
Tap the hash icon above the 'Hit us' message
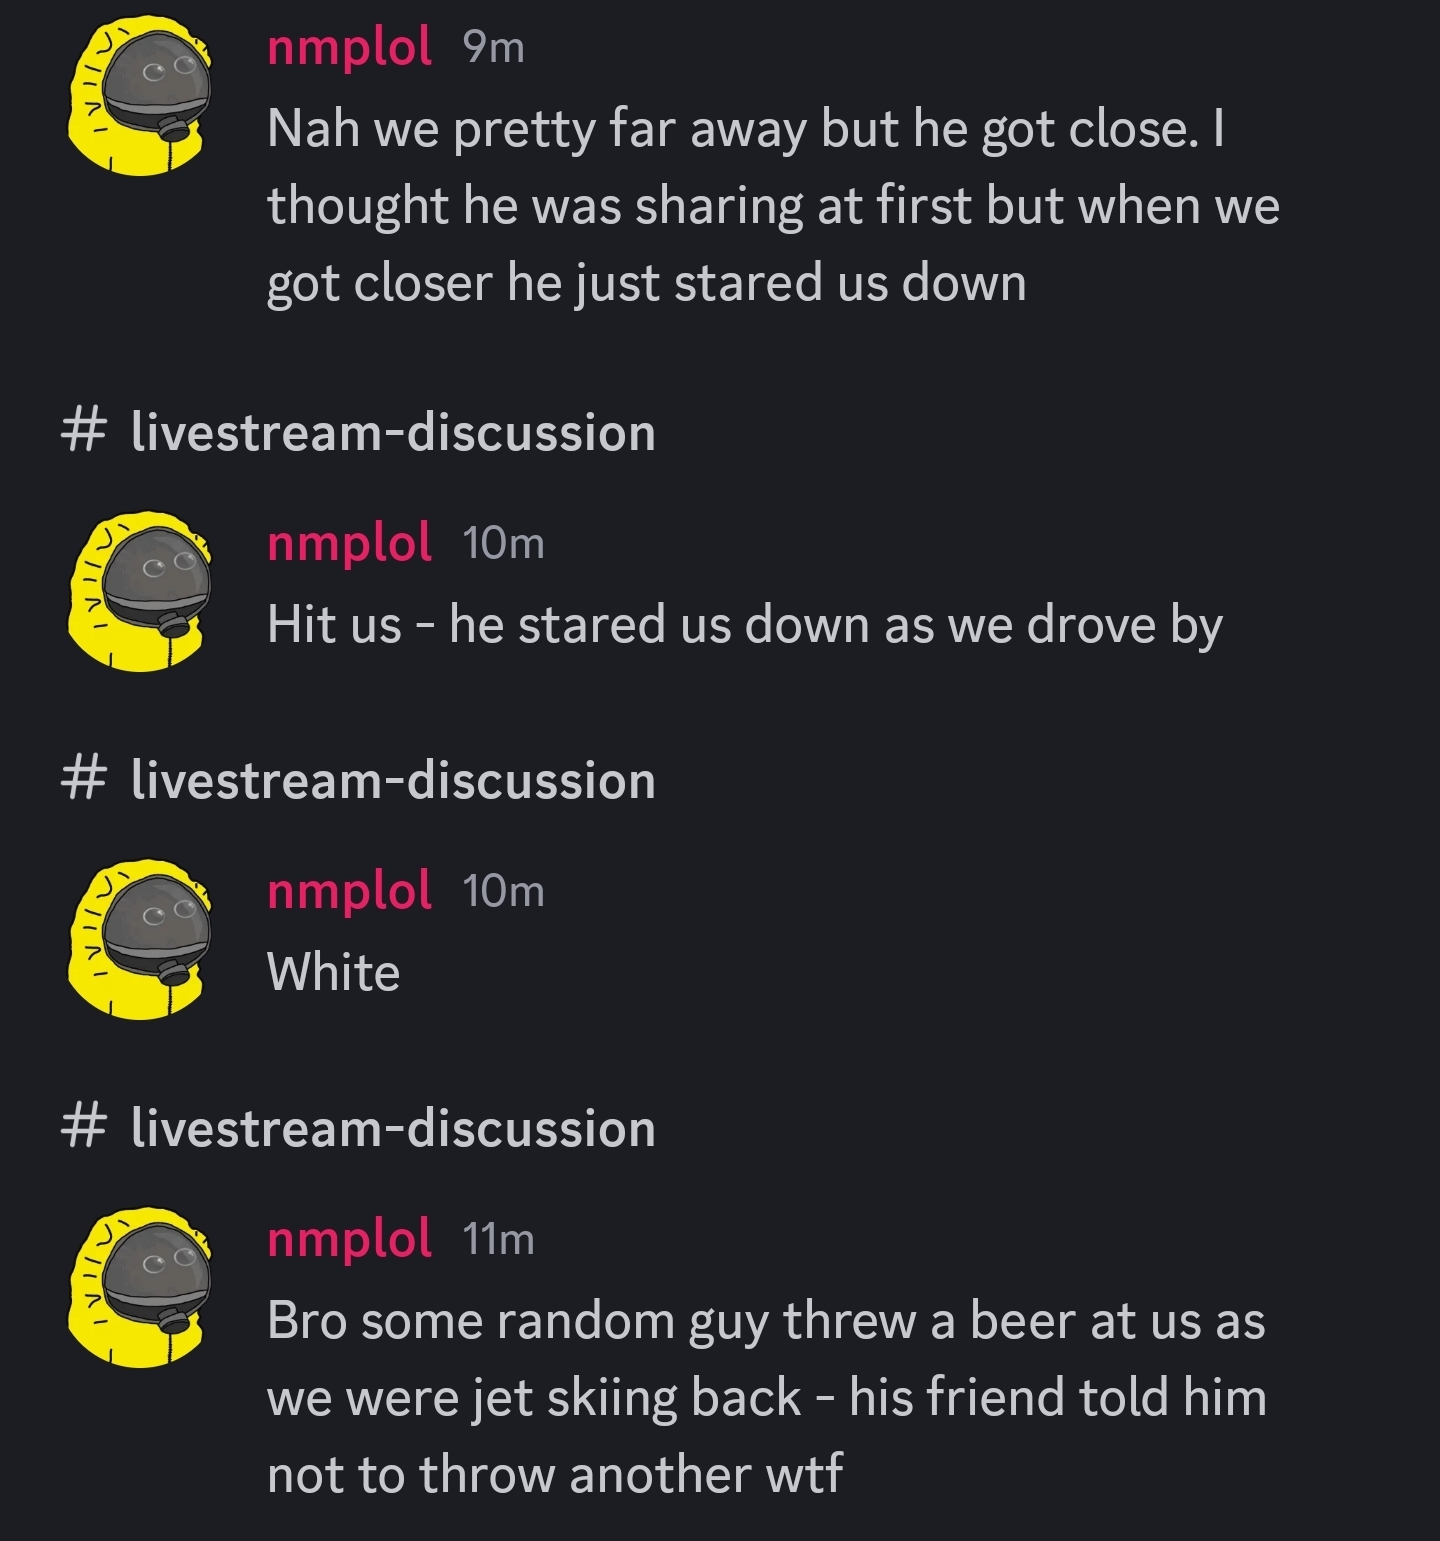tap(83, 433)
